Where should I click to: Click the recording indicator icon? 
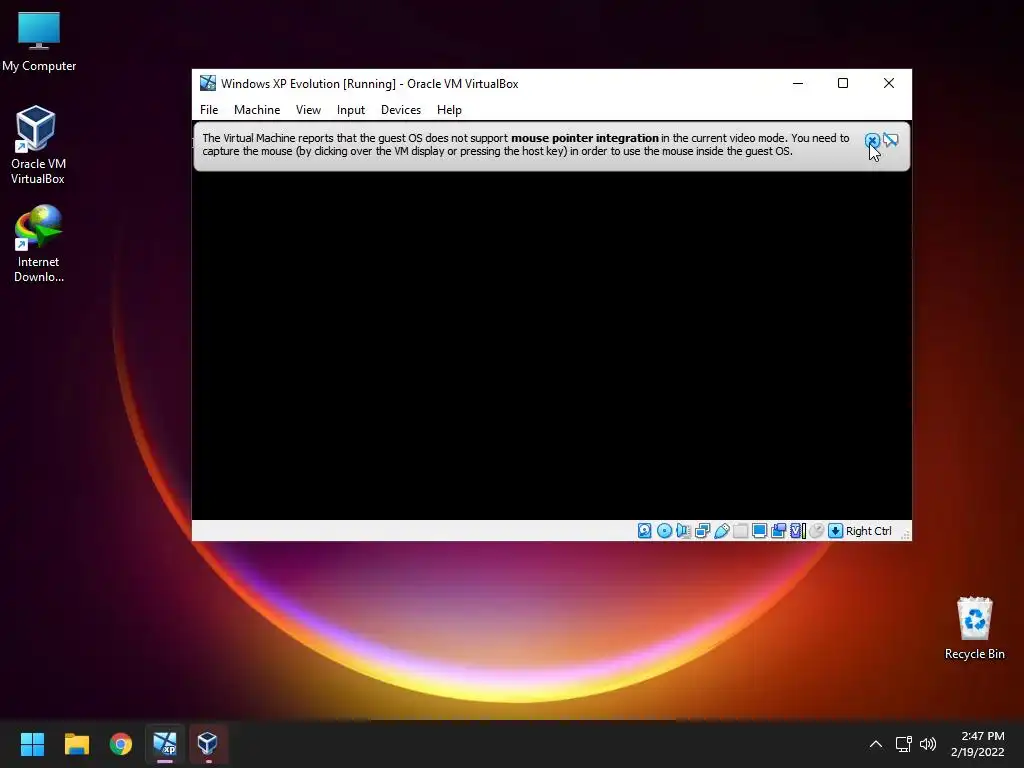778,531
